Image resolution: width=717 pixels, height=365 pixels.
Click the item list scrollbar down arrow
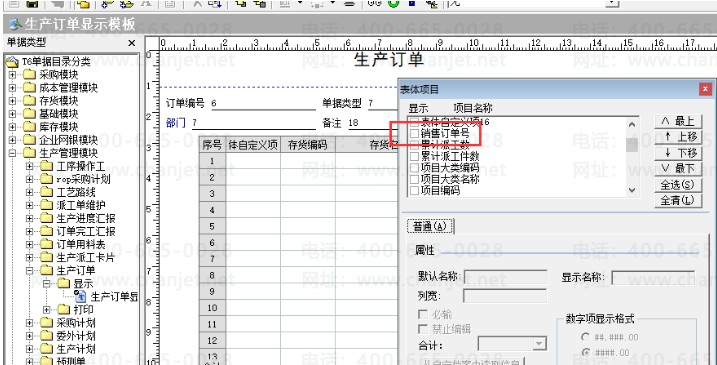click(631, 190)
